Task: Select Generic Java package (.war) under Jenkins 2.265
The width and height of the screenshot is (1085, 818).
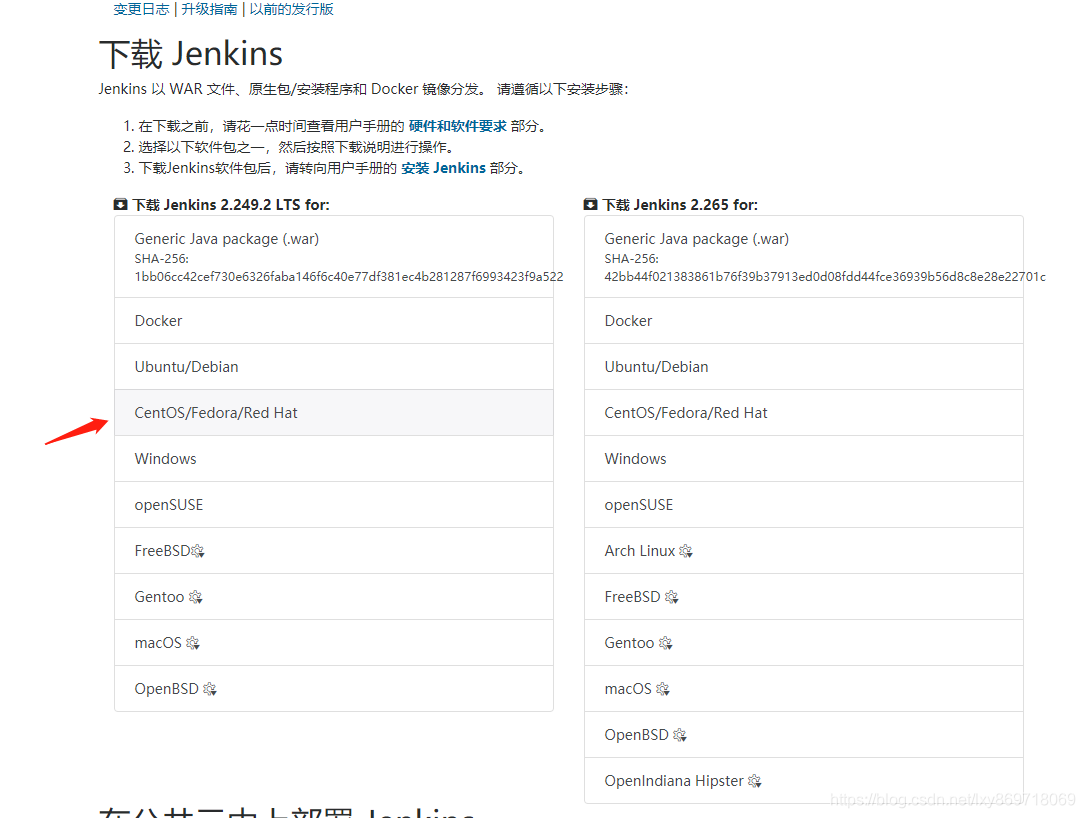Action: [804, 257]
